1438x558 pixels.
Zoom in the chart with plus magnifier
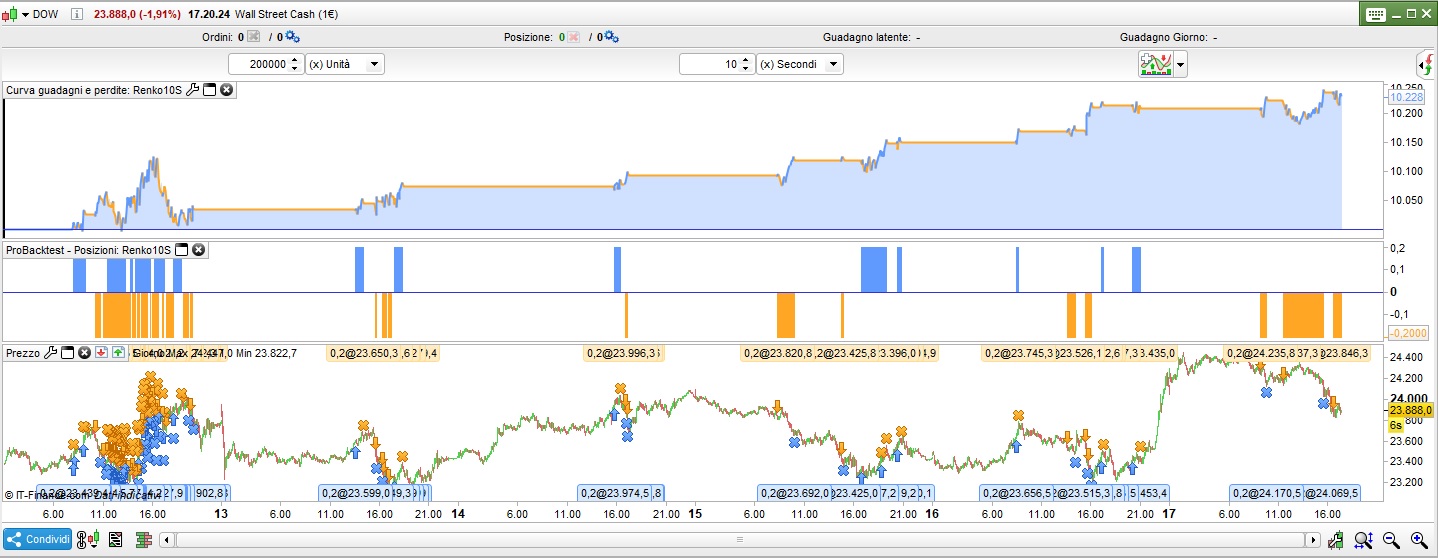click(1419, 540)
